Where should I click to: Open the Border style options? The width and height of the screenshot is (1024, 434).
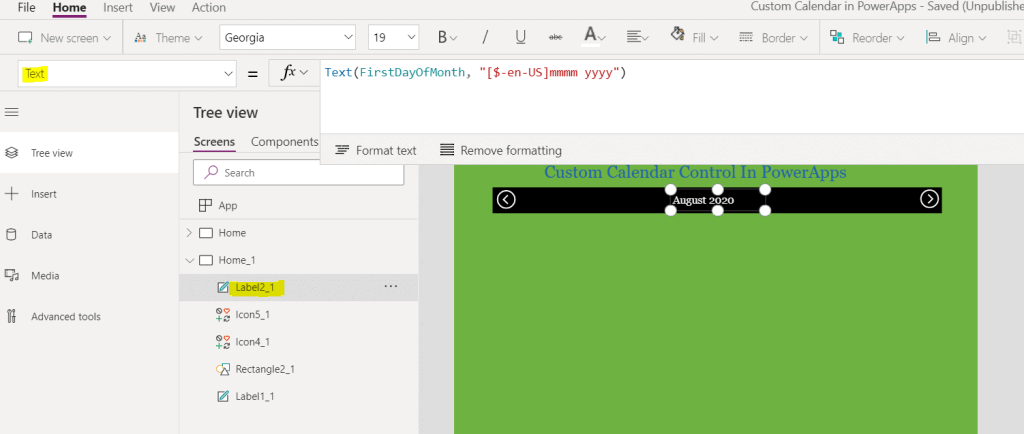[x=774, y=38]
